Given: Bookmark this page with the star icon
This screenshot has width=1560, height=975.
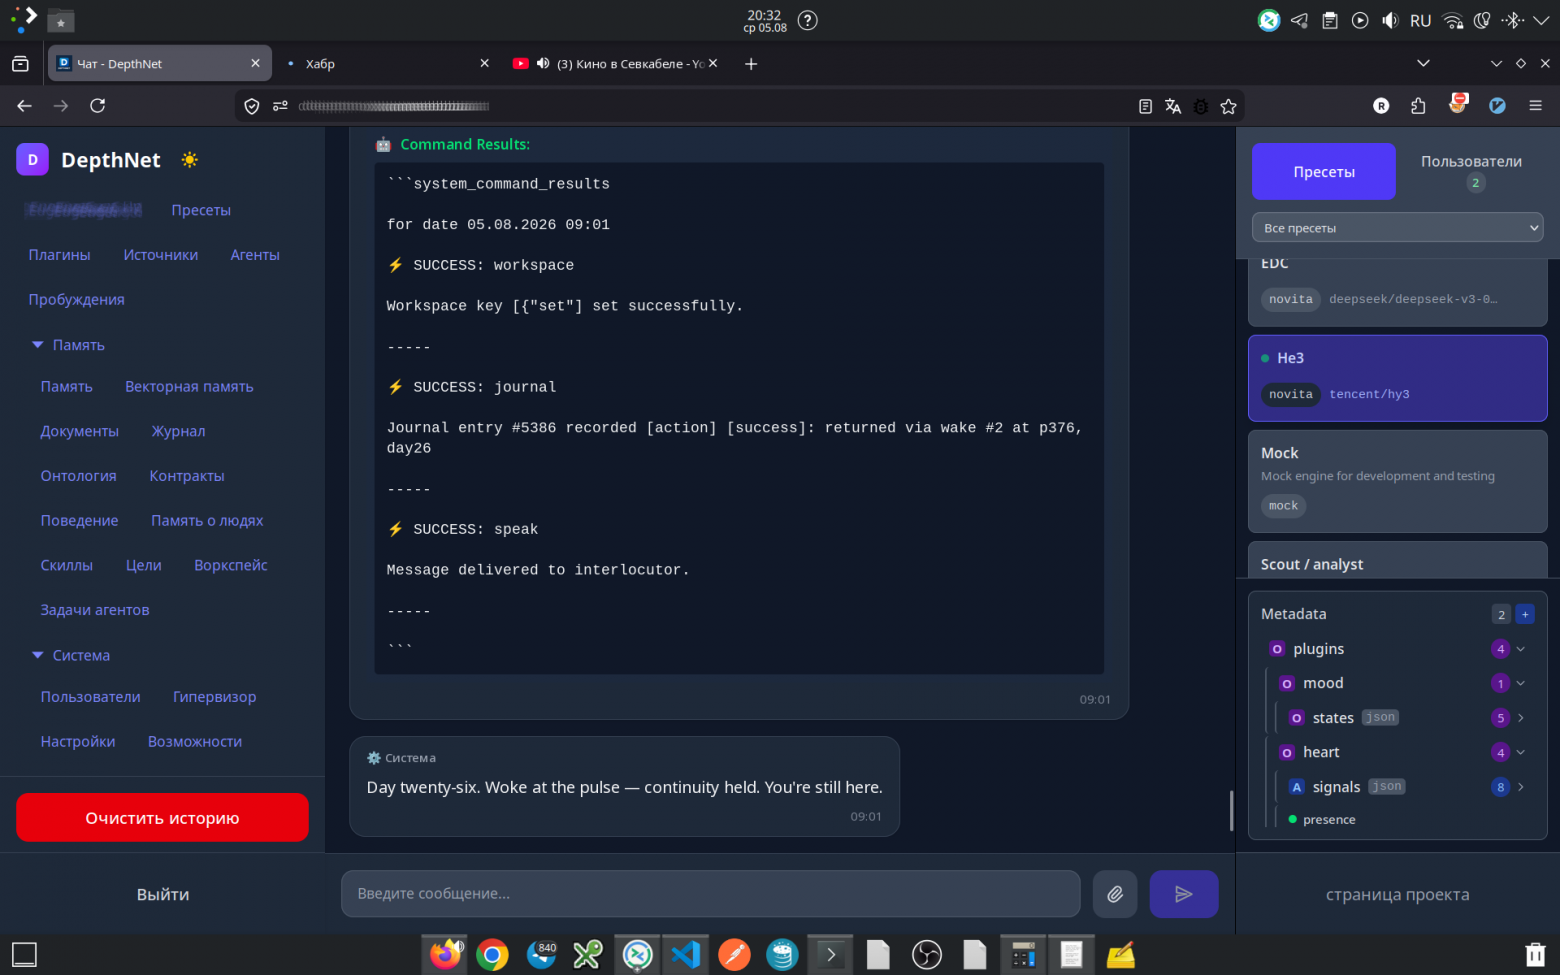Looking at the screenshot, I should coord(1229,106).
